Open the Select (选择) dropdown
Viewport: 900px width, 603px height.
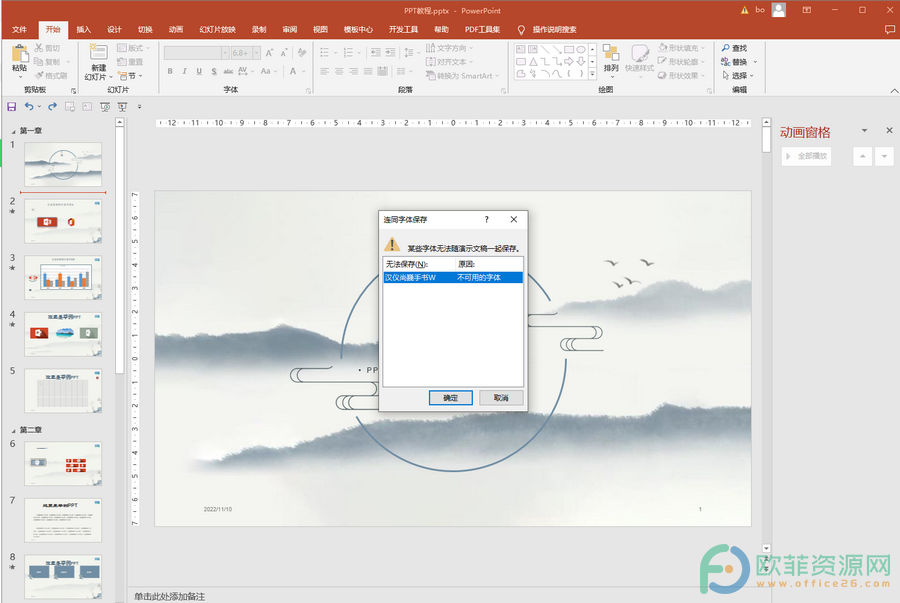pyautogui.click(x=738, y=76)
